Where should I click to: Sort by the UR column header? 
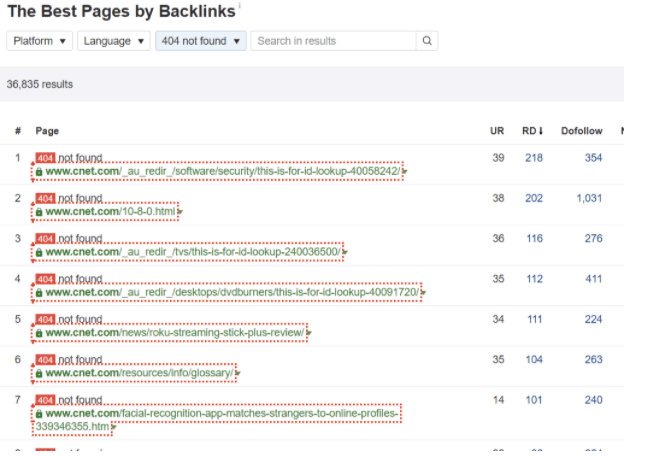[x=496, y=131]
